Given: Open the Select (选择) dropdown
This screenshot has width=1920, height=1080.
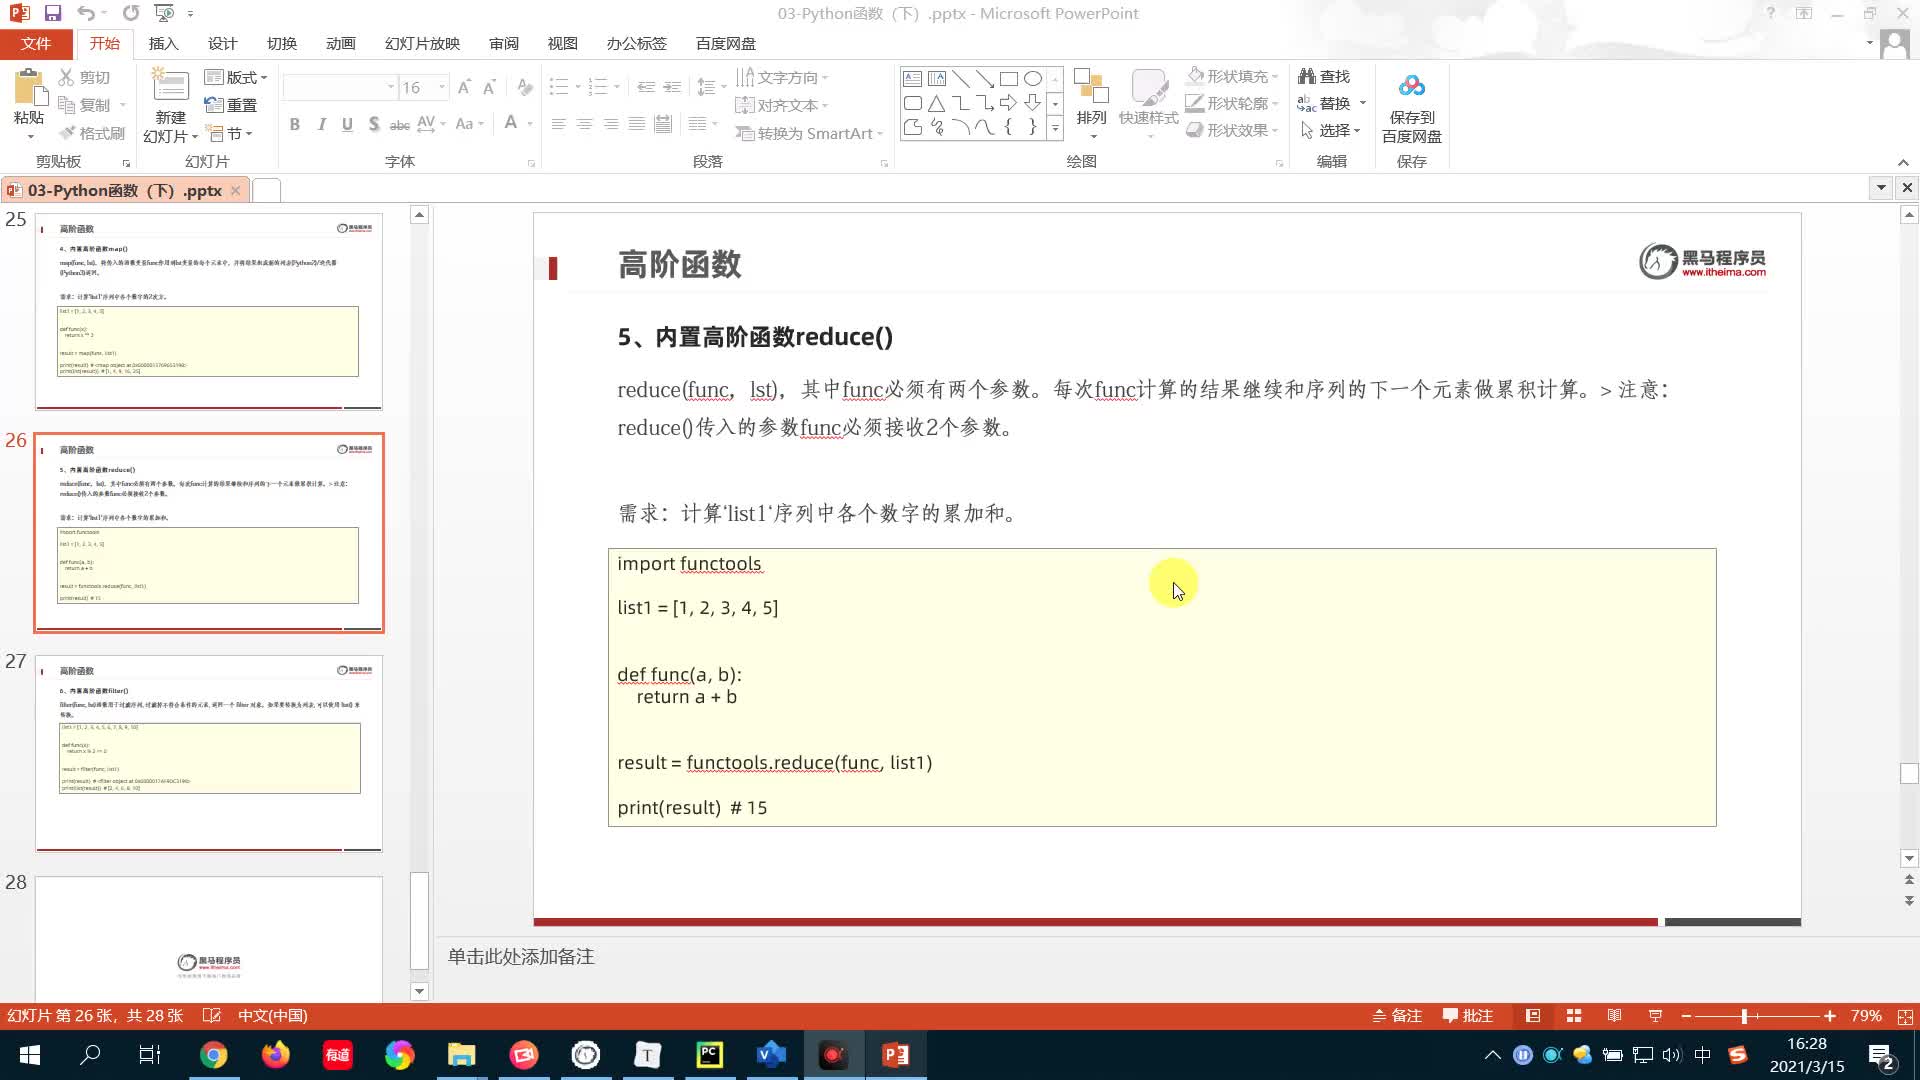Looking at the screenshot, I should click(x=1330, y=130).
